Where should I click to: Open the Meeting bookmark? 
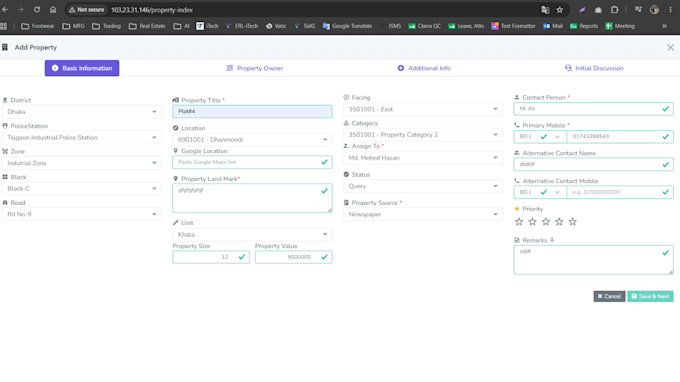(x=620, y=26)
